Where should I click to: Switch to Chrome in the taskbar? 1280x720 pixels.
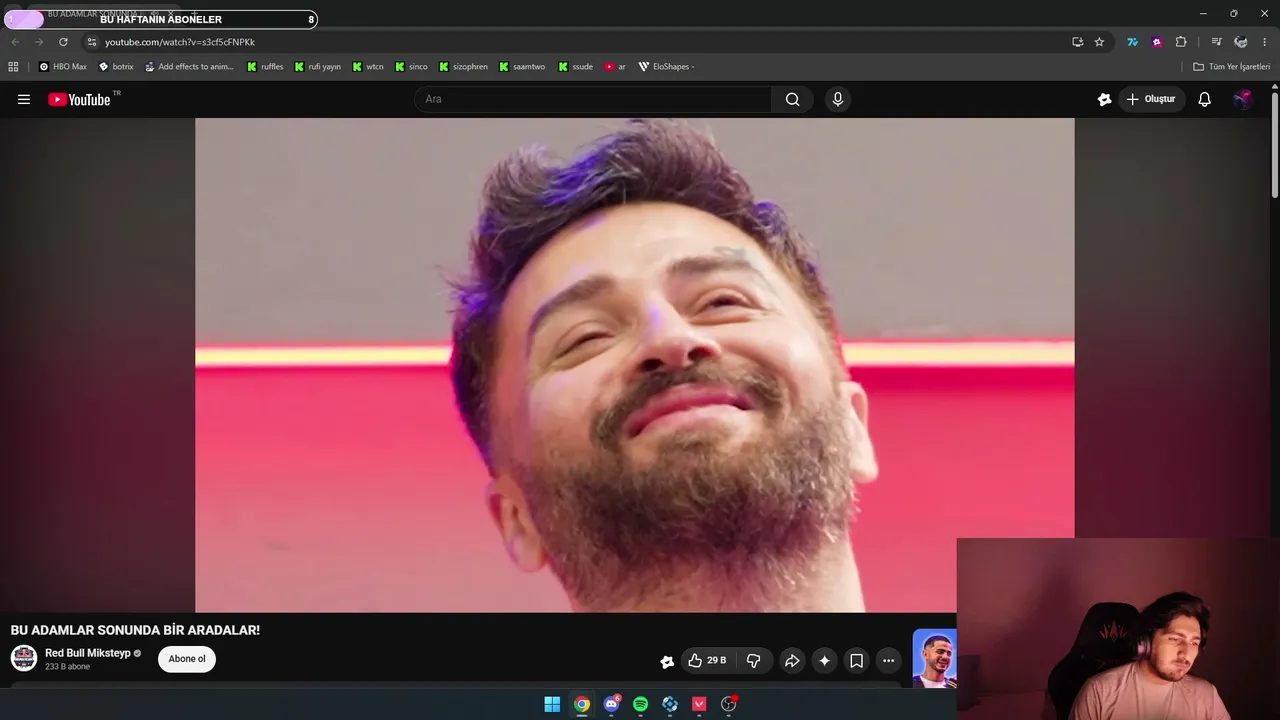click(x=581, y=704)
